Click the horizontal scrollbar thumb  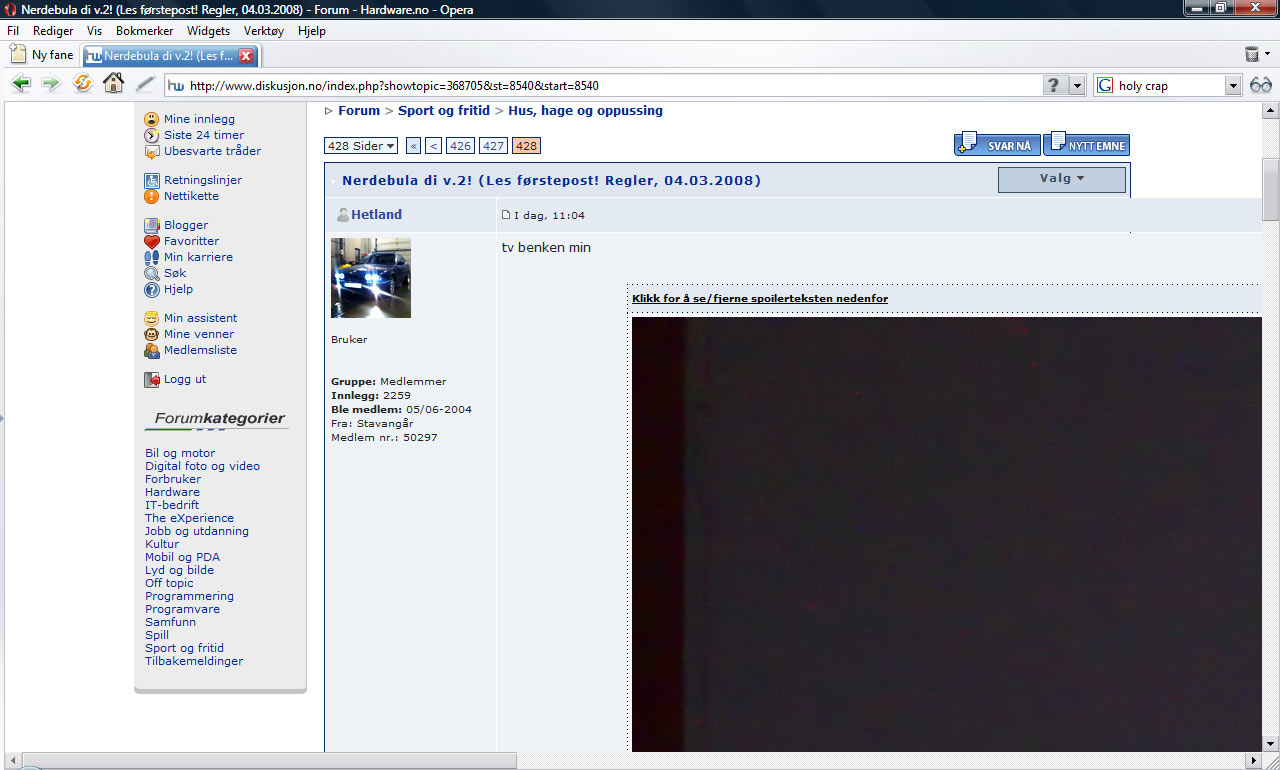tap(268, 761)
